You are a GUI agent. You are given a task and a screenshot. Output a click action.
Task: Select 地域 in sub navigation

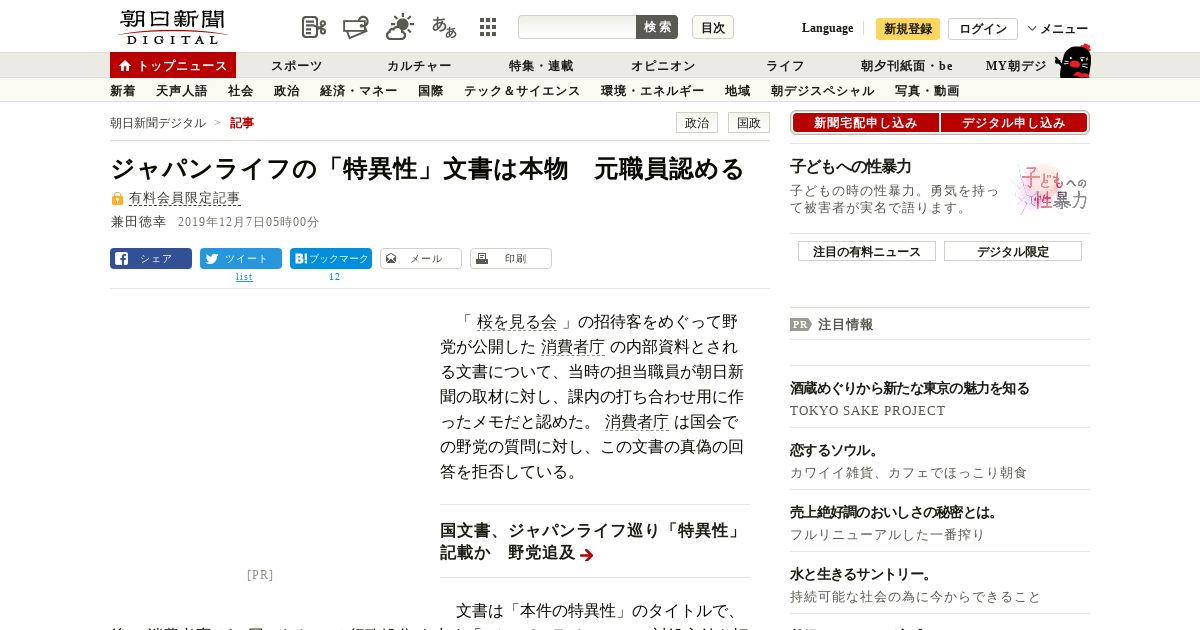click(x=738, y=91)
